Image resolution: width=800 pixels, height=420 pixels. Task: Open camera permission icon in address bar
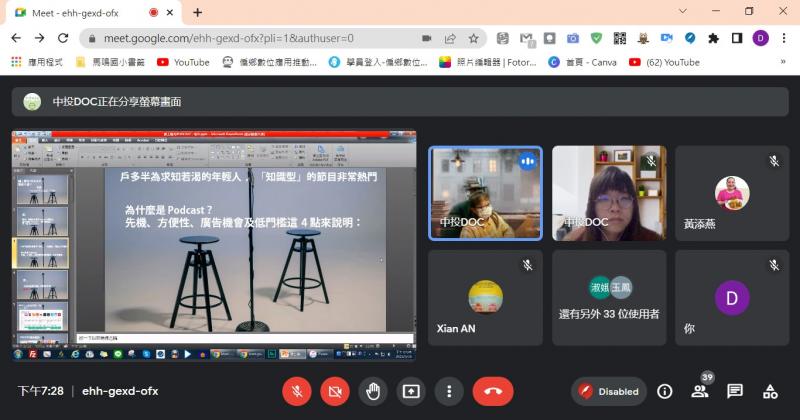click(x=427, y=38)
